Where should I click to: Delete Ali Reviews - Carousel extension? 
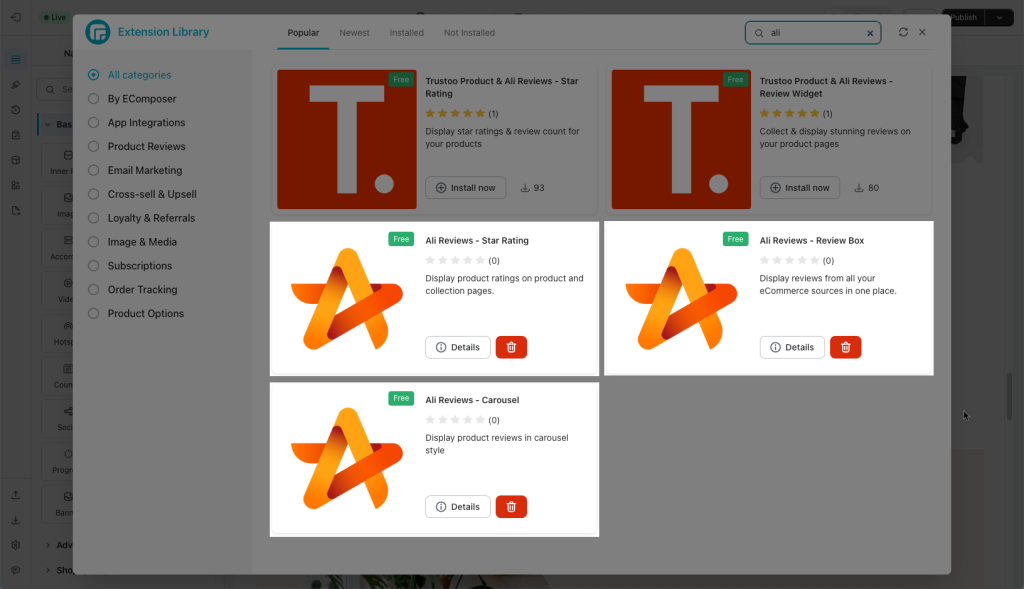[x=511, y=507]
